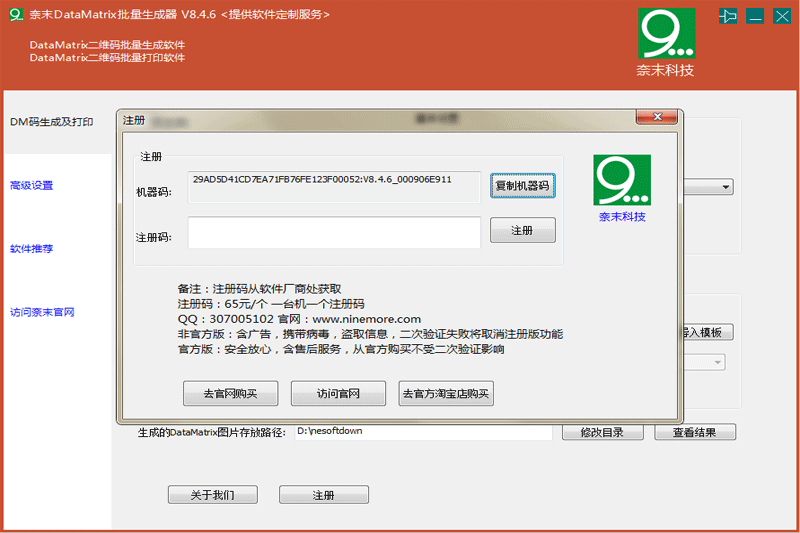Open 高级设置 in sidebar
800x533 pixels.
pos(32,185)
